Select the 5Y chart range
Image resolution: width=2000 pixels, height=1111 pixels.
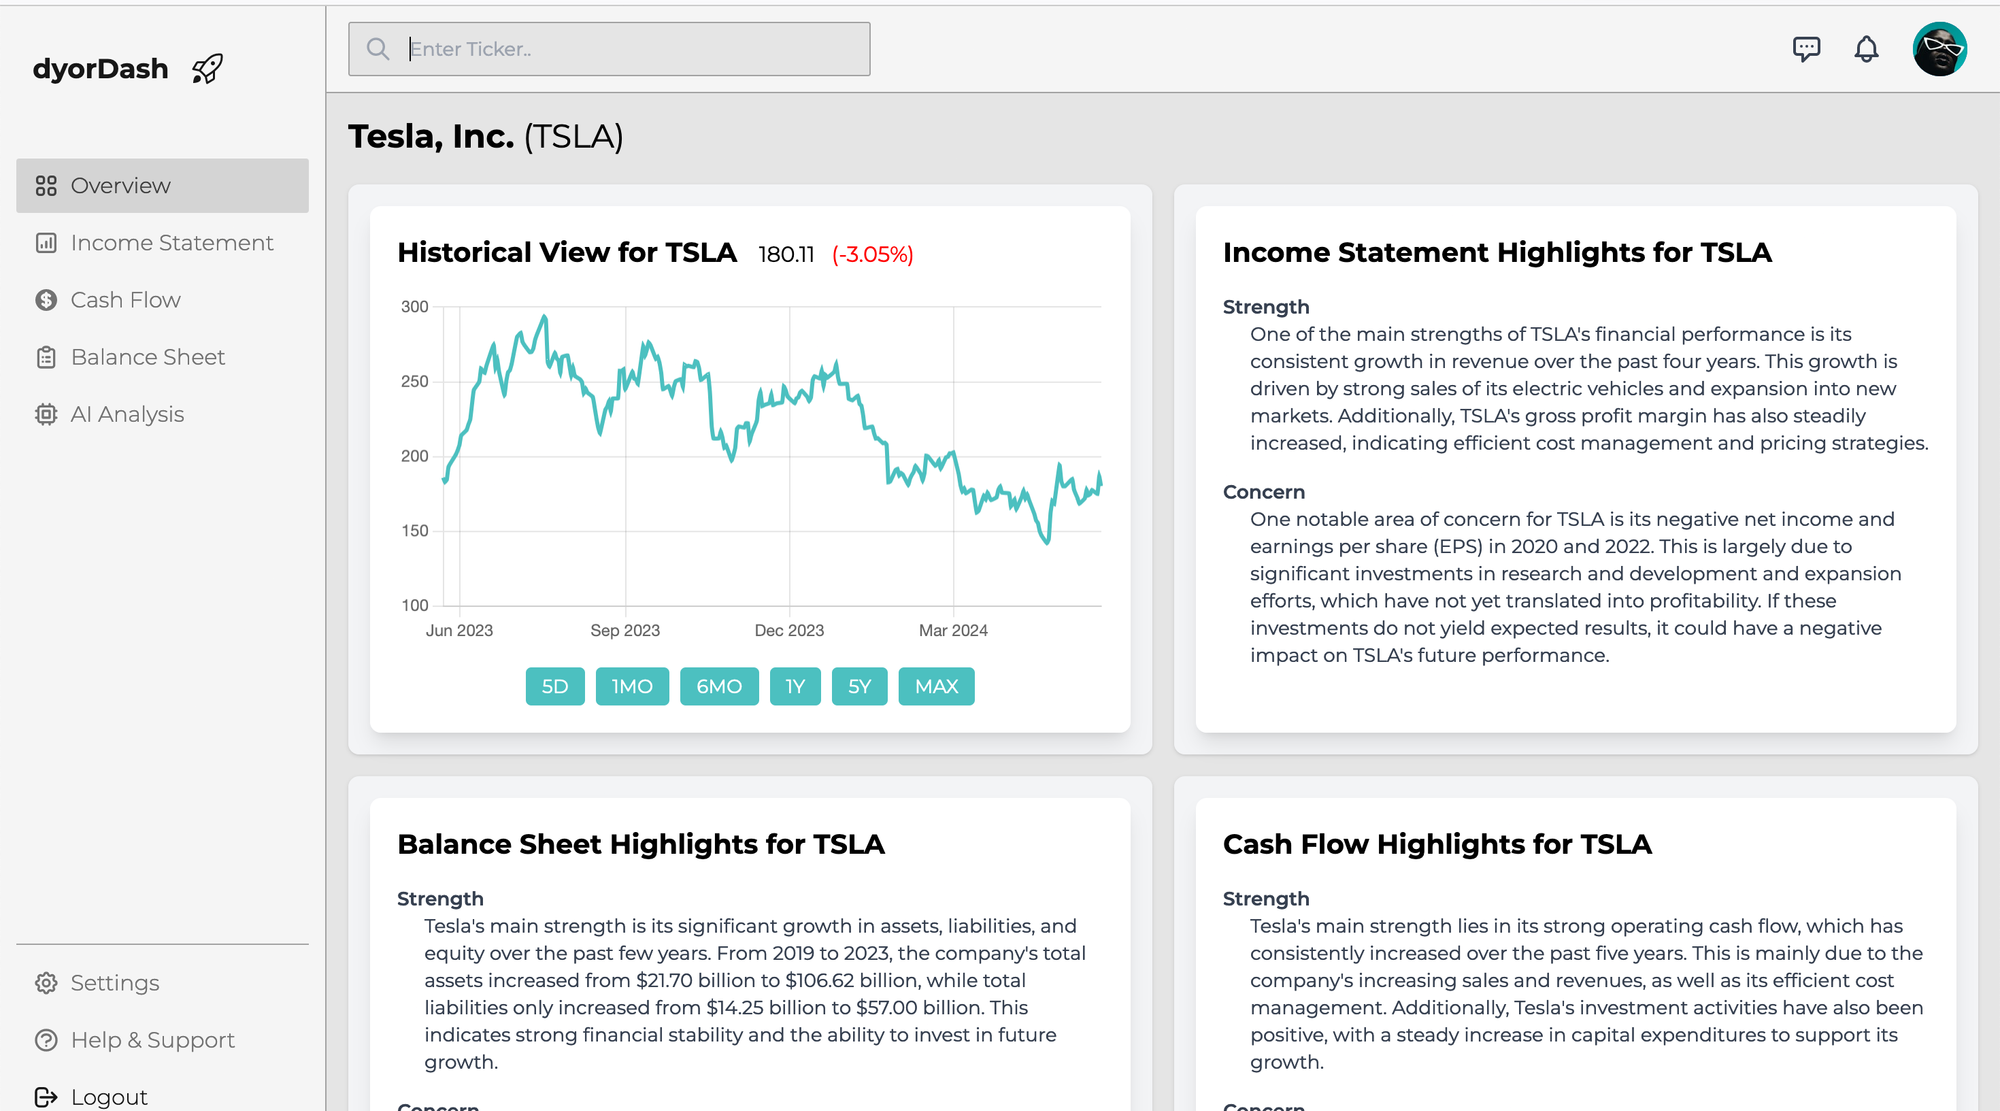coord(860,686)
